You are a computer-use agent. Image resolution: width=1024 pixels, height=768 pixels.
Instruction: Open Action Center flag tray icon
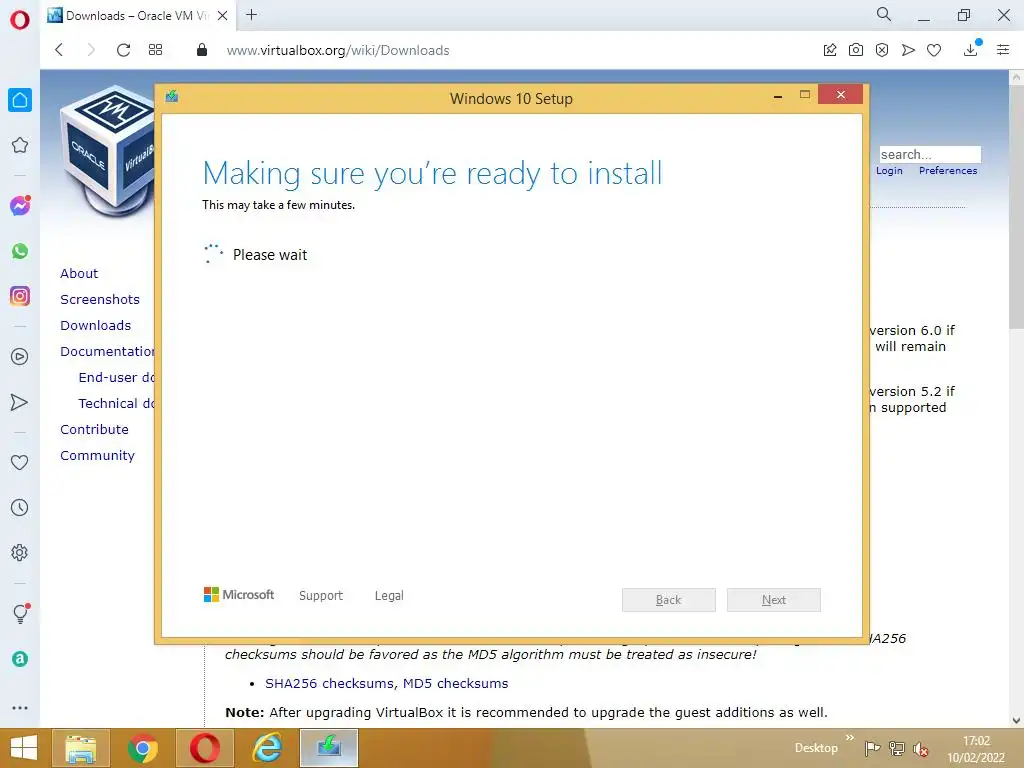(x=872, y=748)
